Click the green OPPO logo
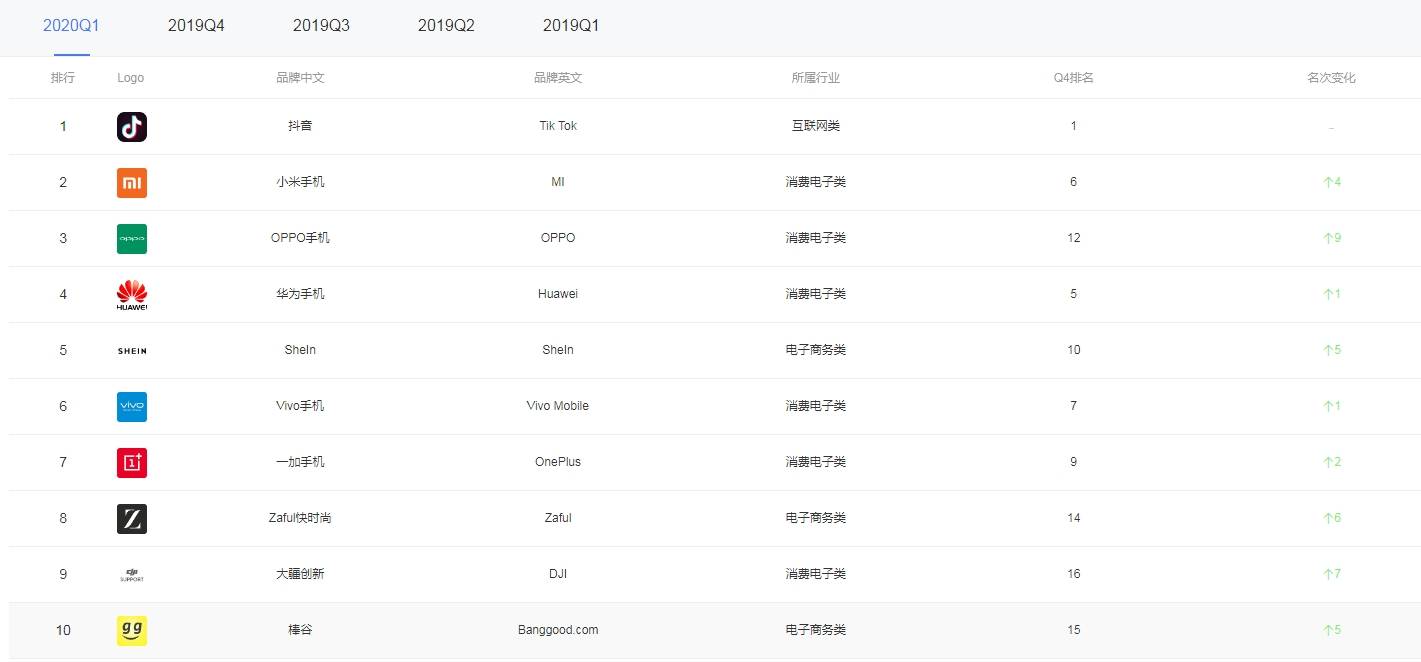 click(132, 239)
